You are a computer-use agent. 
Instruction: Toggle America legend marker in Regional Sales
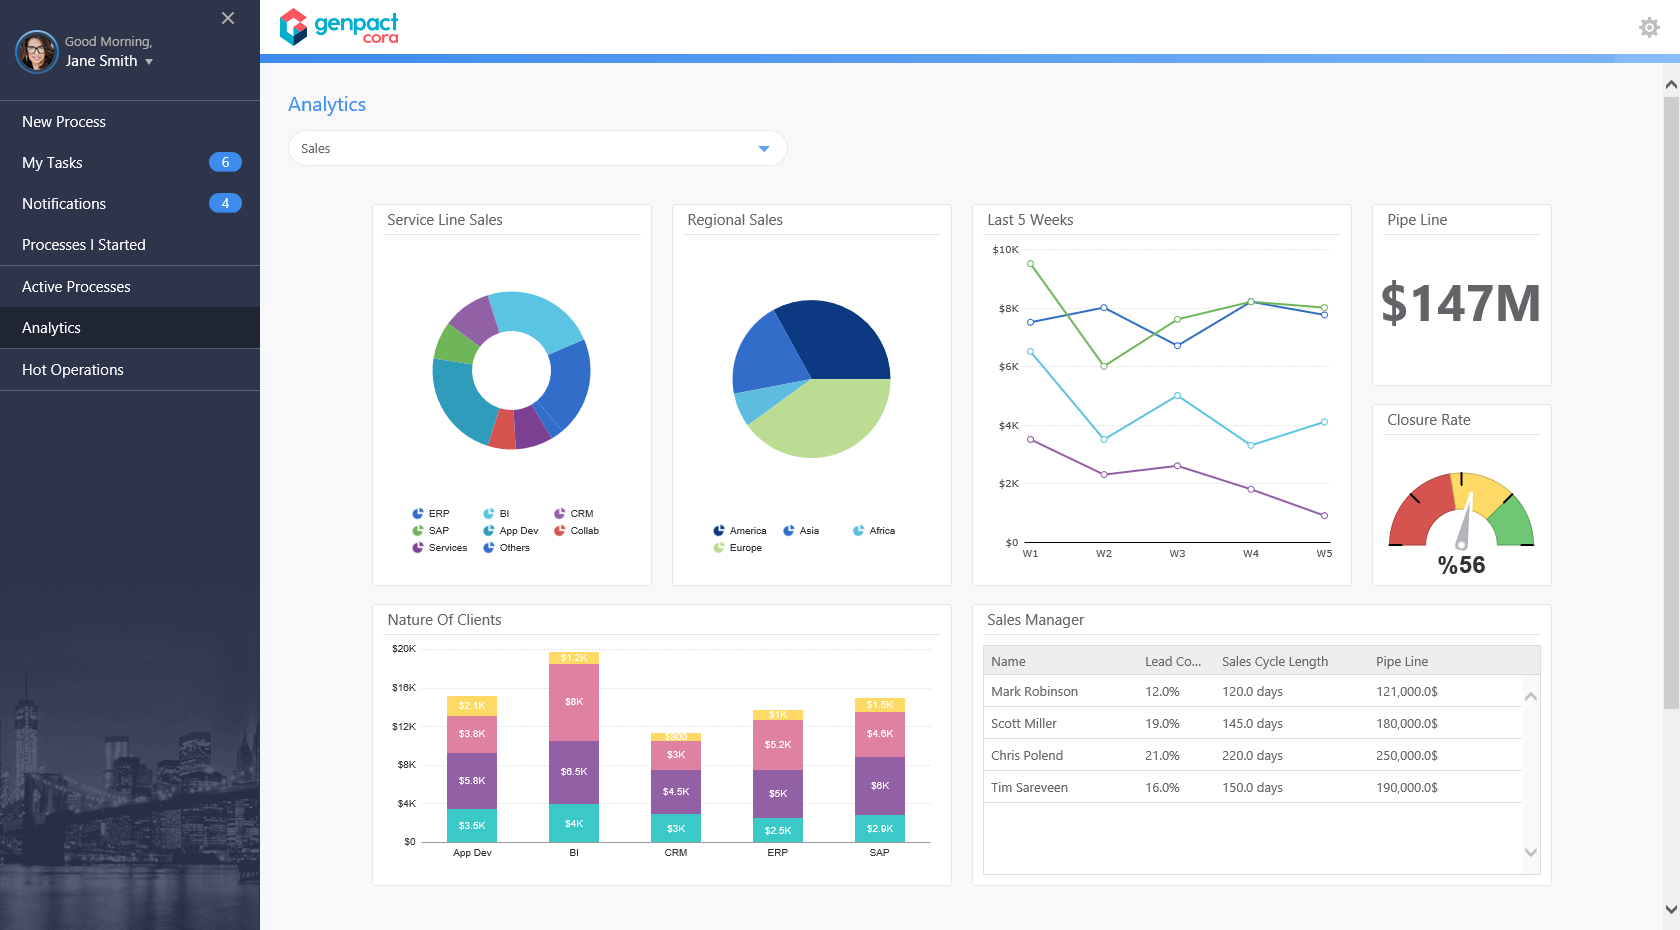719,531
